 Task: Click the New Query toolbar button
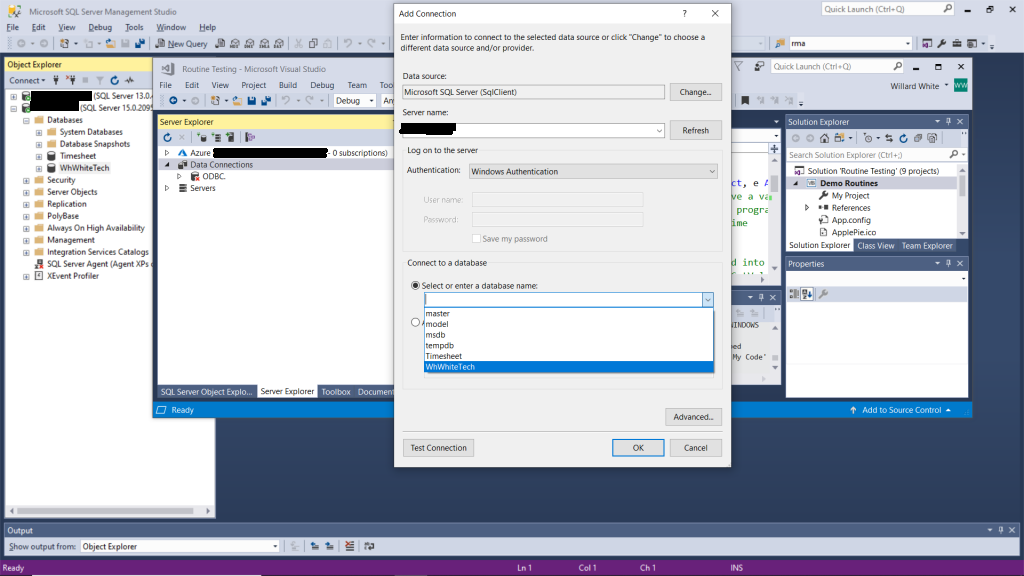coord(181,44)
